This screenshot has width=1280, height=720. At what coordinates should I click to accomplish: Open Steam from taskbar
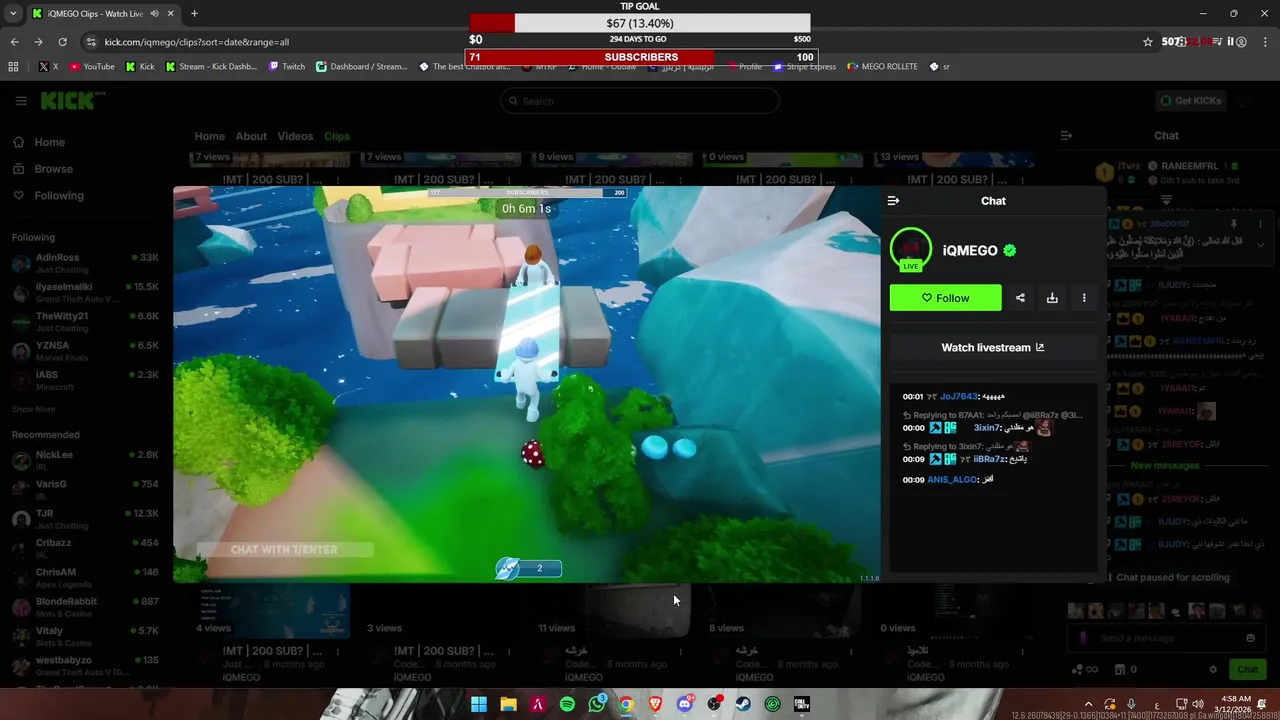[x=743, y=704]
